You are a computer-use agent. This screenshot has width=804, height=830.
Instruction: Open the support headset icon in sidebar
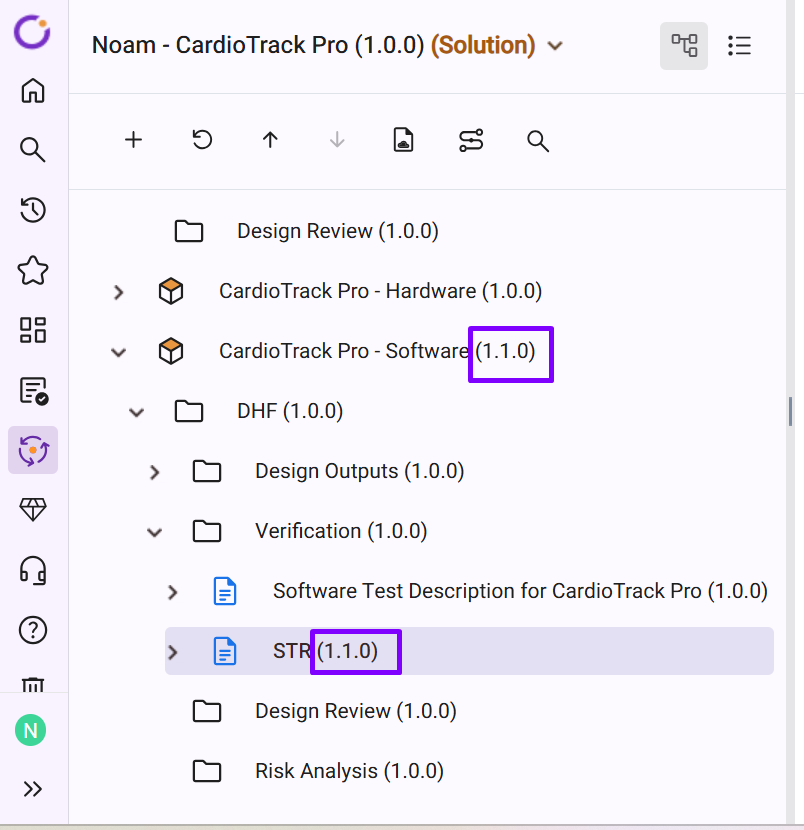33,570
